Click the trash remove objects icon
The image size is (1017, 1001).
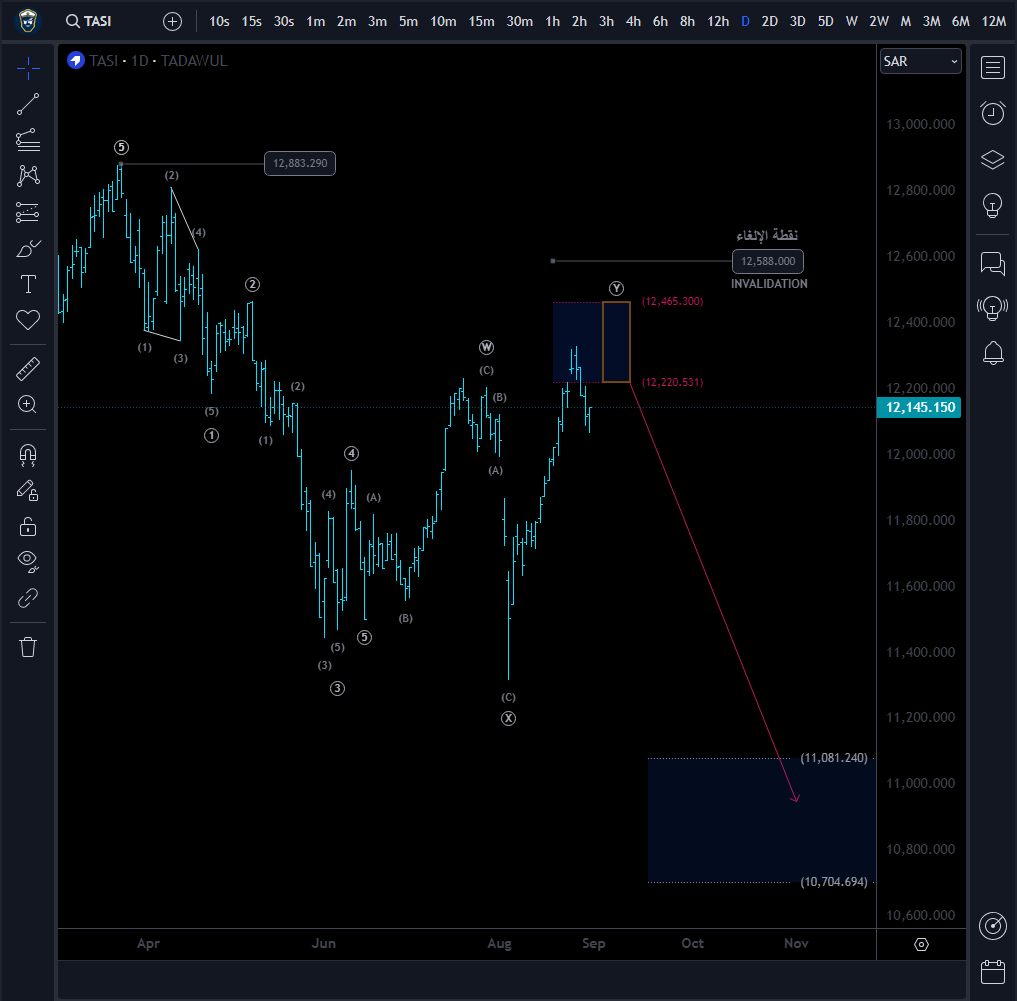pos(28,647)
